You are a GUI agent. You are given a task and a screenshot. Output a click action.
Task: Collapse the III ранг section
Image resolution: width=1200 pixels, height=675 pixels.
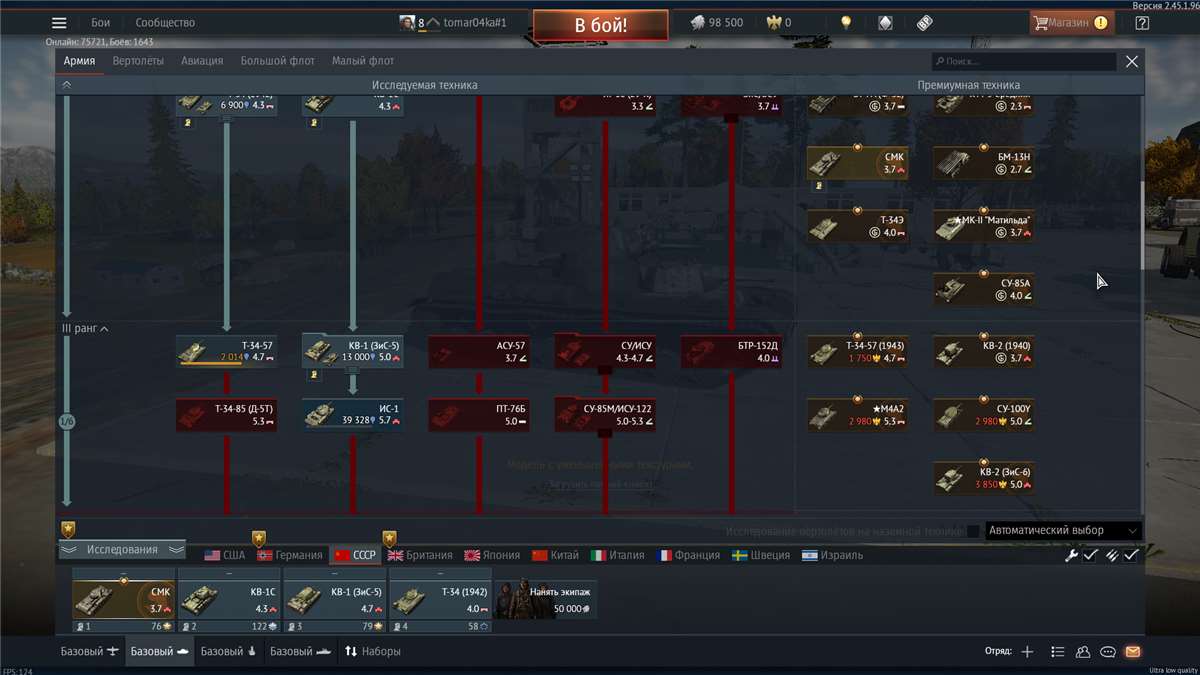[x=84, y=328]
